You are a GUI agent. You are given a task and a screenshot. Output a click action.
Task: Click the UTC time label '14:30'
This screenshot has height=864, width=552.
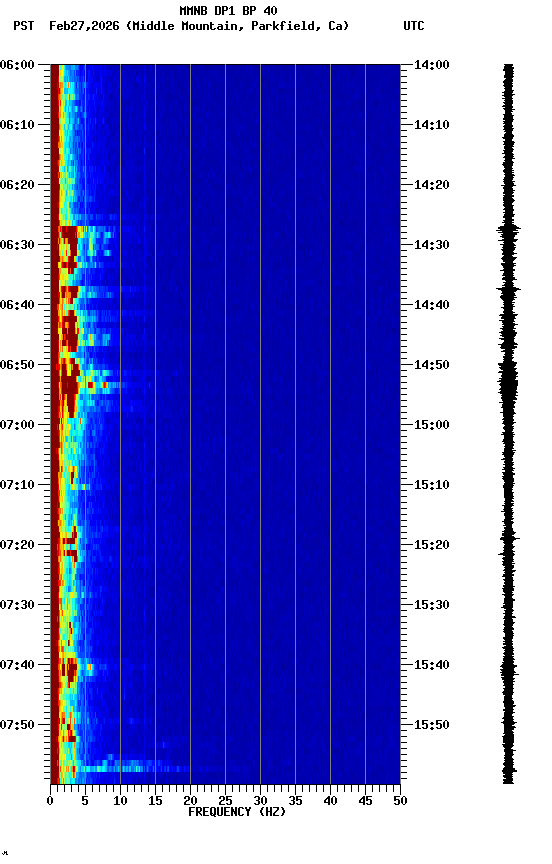click(431, 245)
